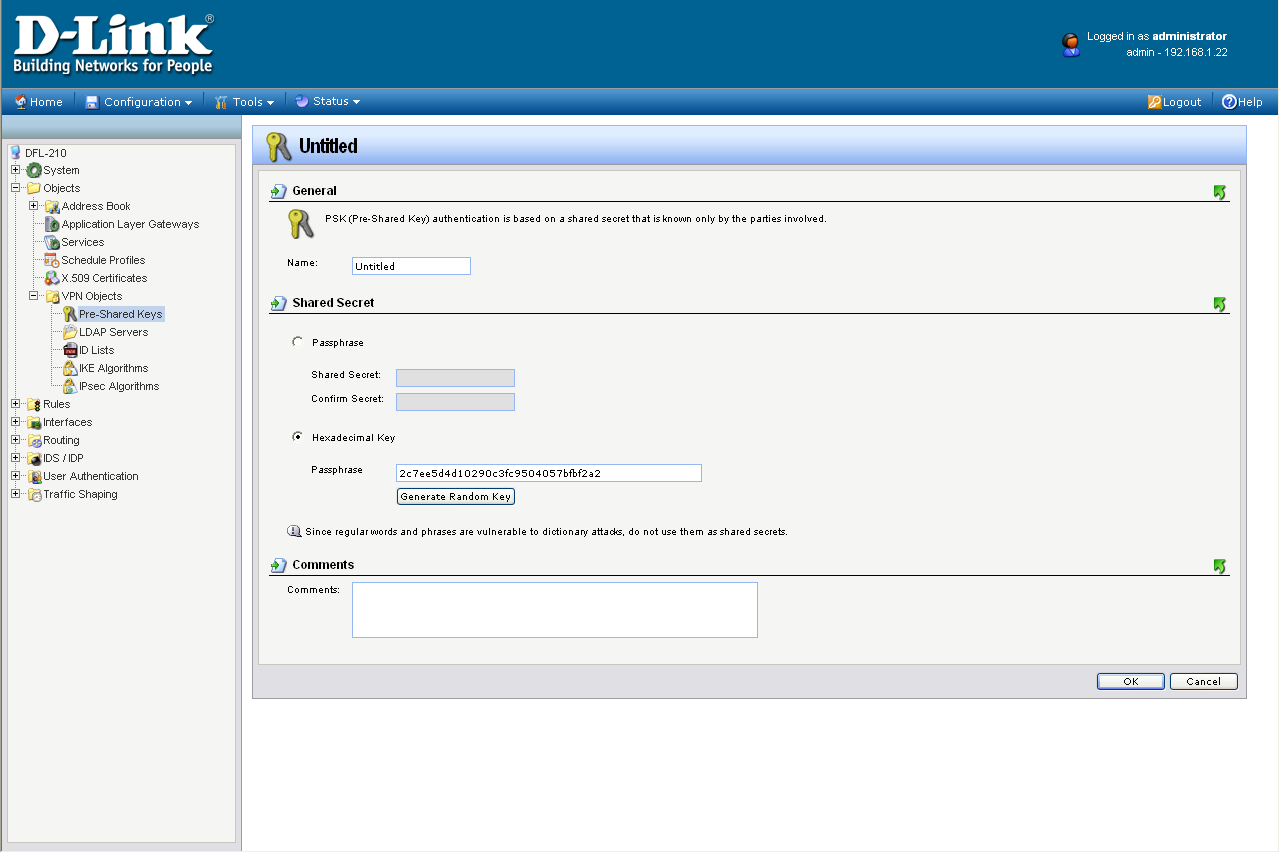Click the User Authentication icon
This screenshot has width=1280, height=852.
[34, 476]
